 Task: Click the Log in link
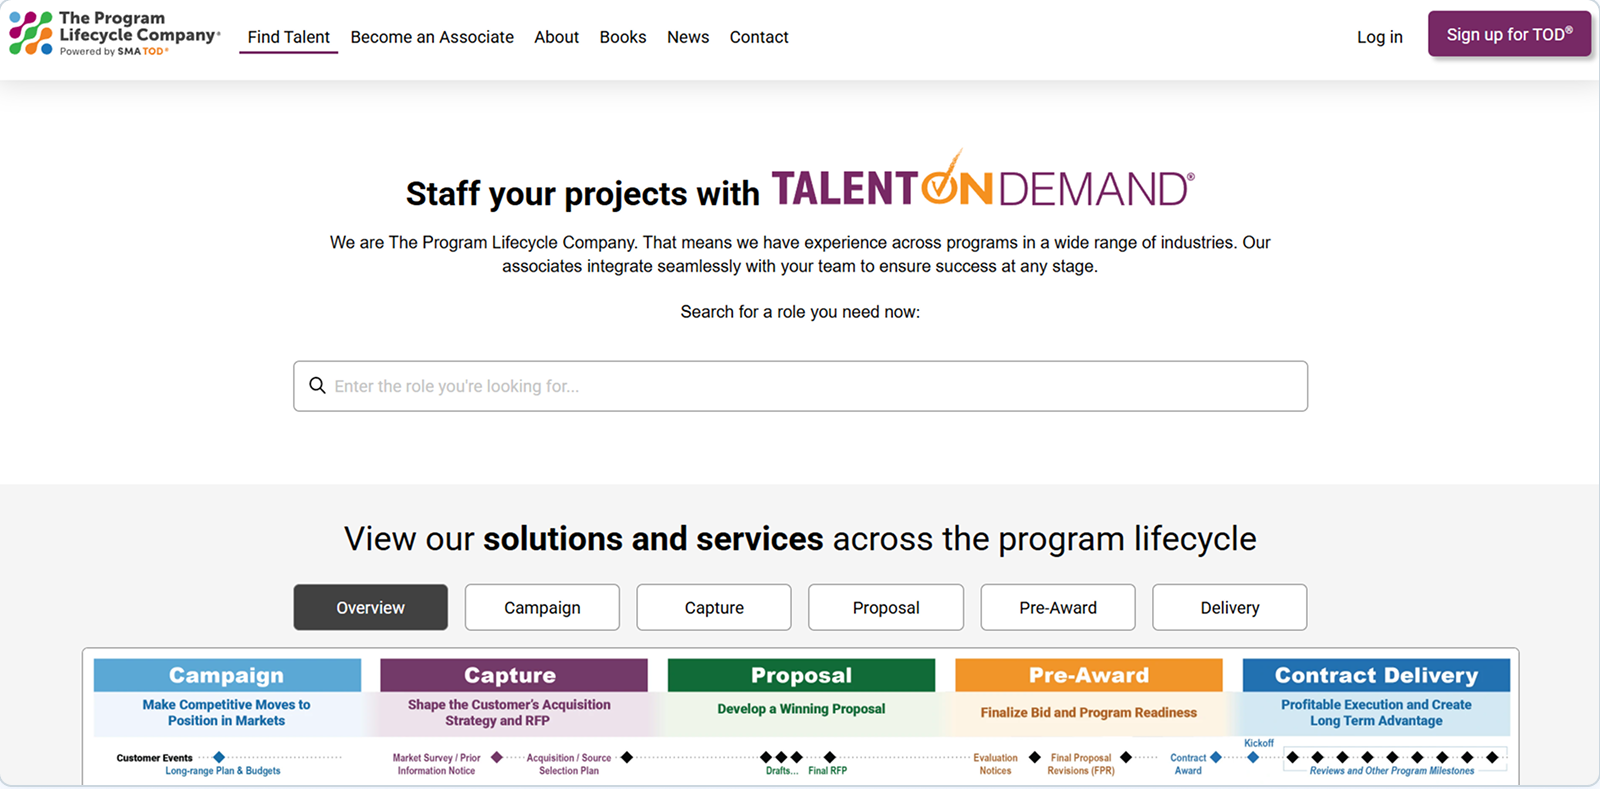1379,37
